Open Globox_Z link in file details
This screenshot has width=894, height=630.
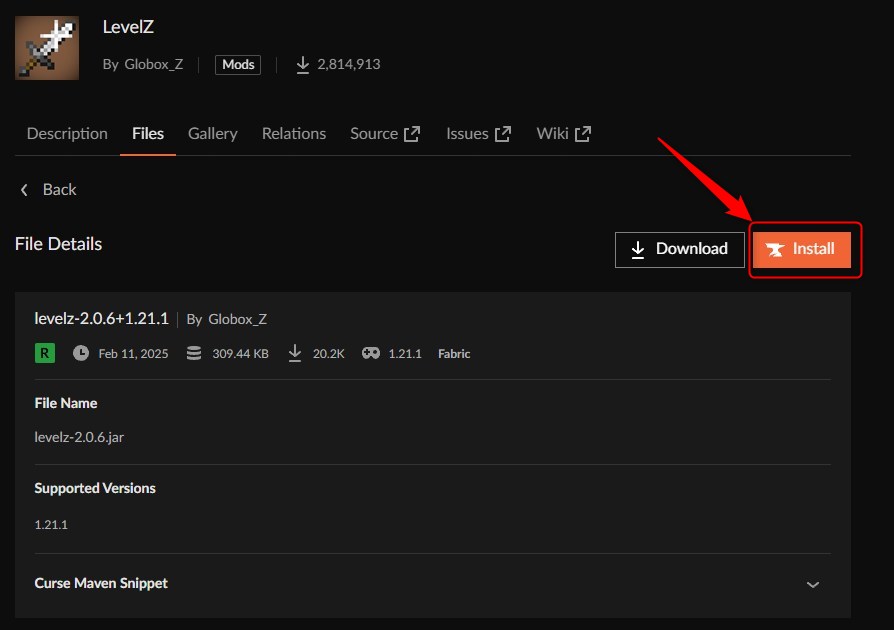pyautogui.click(x=237, y=319)
